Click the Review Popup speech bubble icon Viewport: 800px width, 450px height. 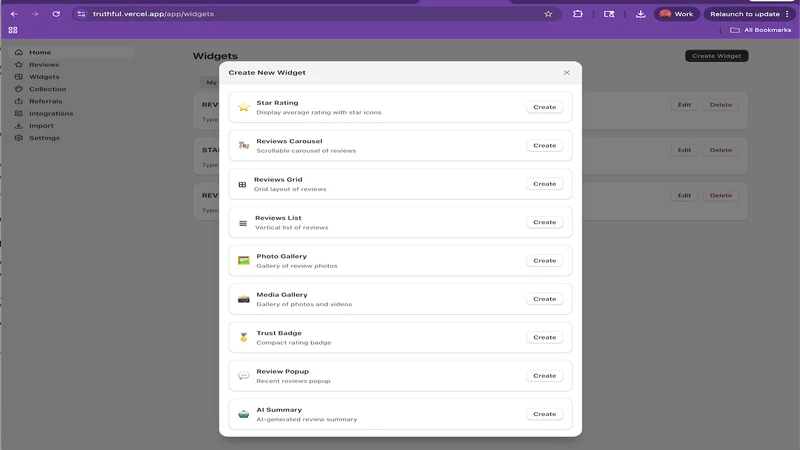click(244, 376)
